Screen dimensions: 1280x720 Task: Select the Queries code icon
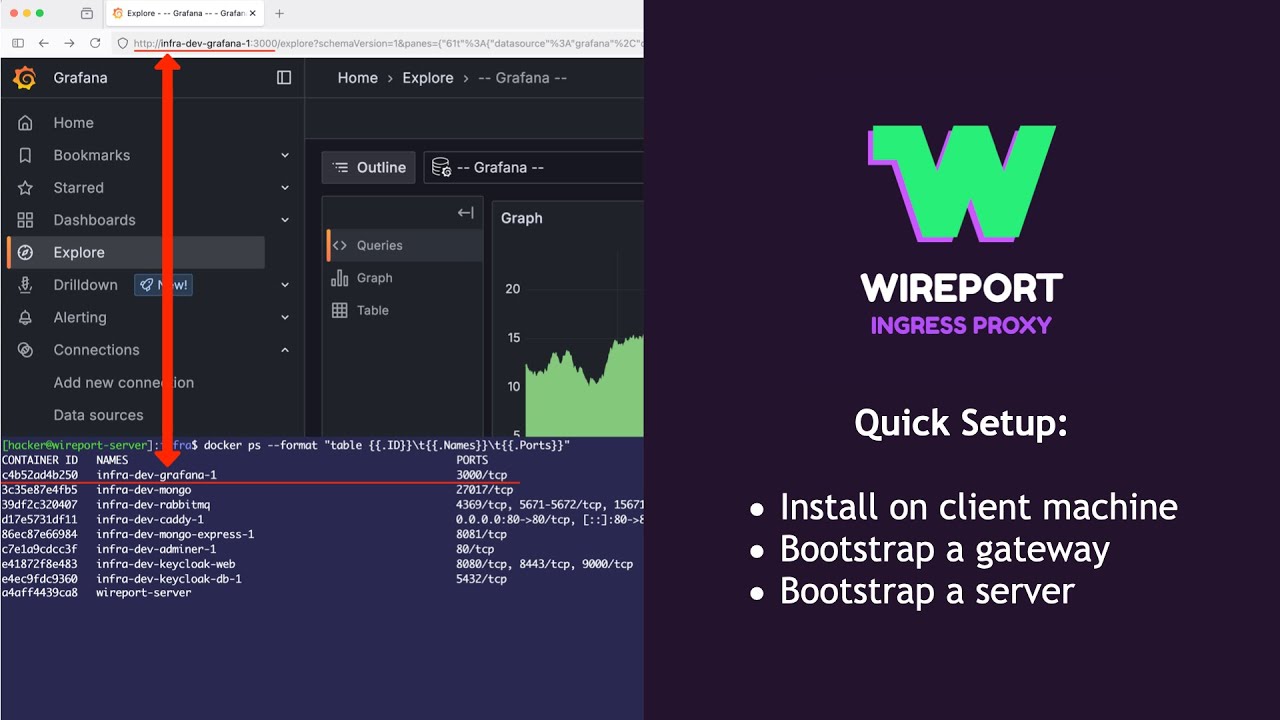(x=341, y=245)
